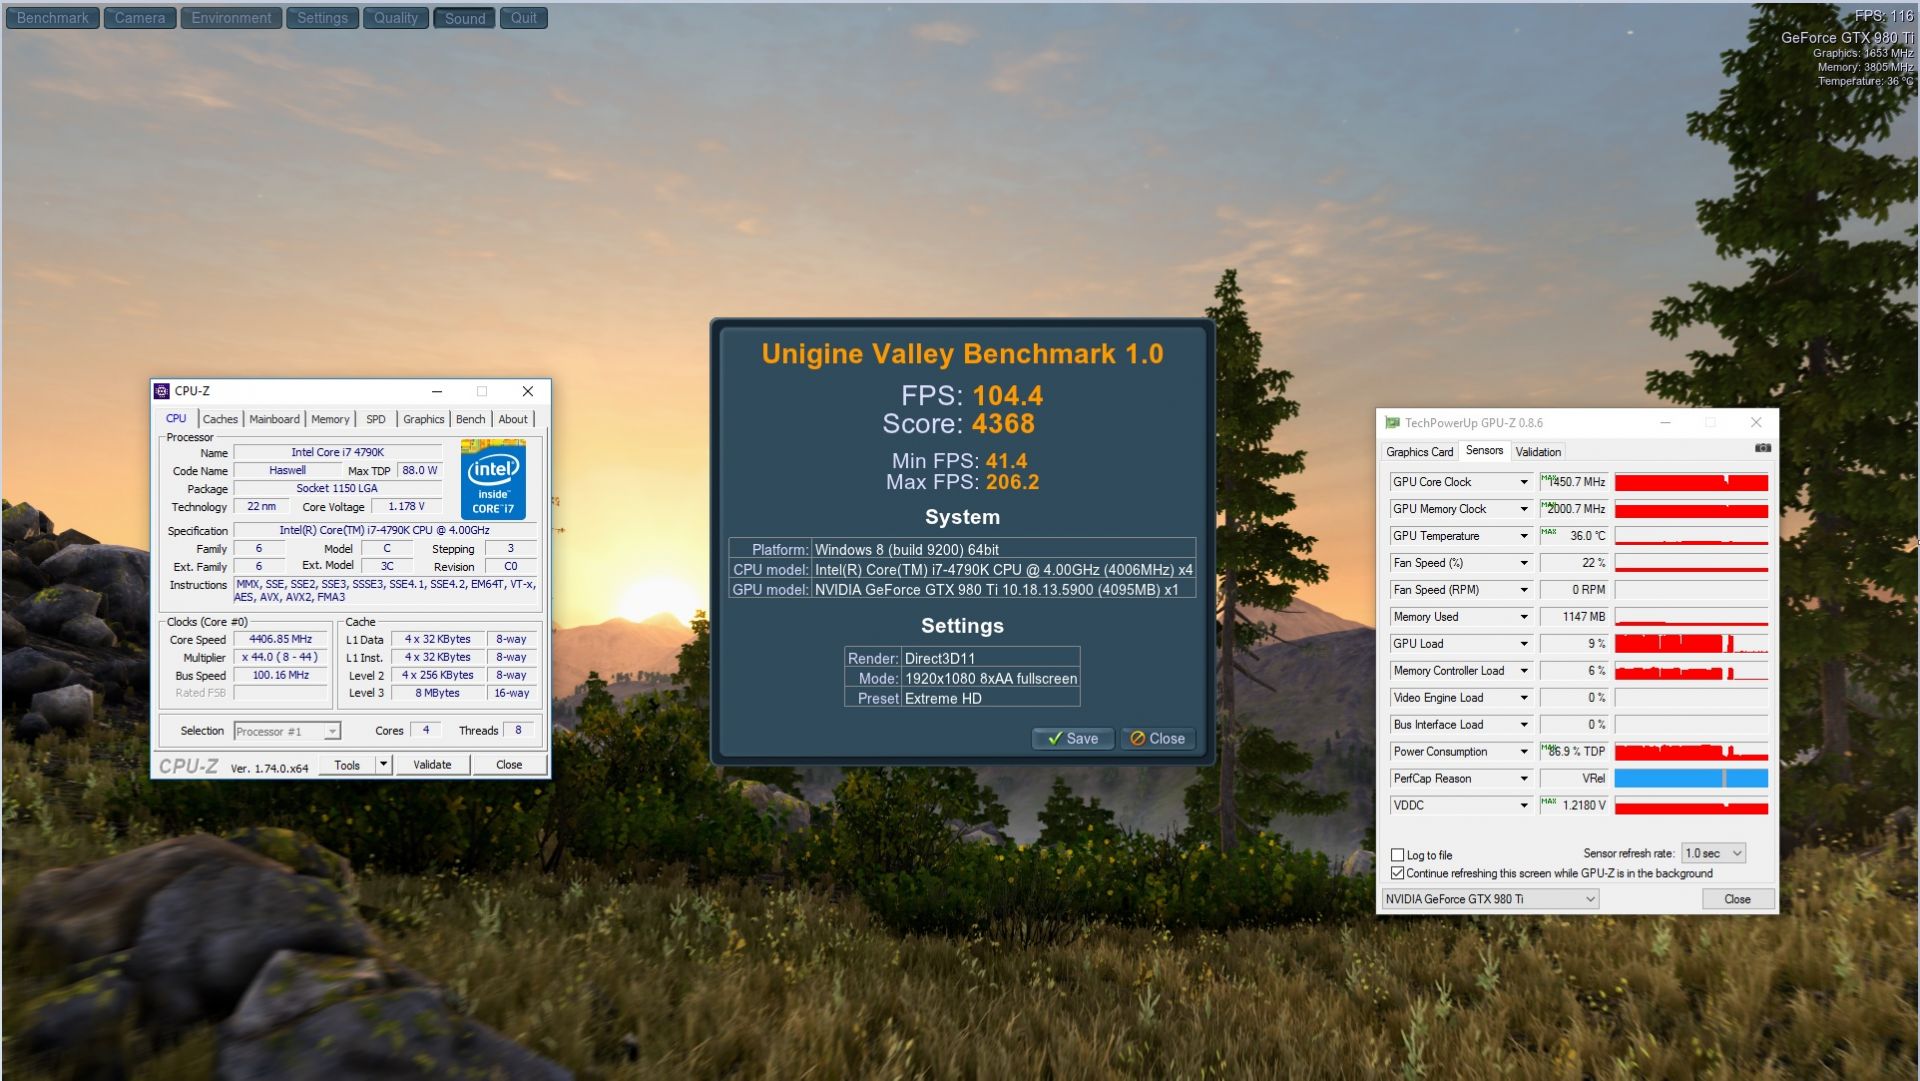Open the GPU Temperature sensor dropdown

pos(1524,536)
